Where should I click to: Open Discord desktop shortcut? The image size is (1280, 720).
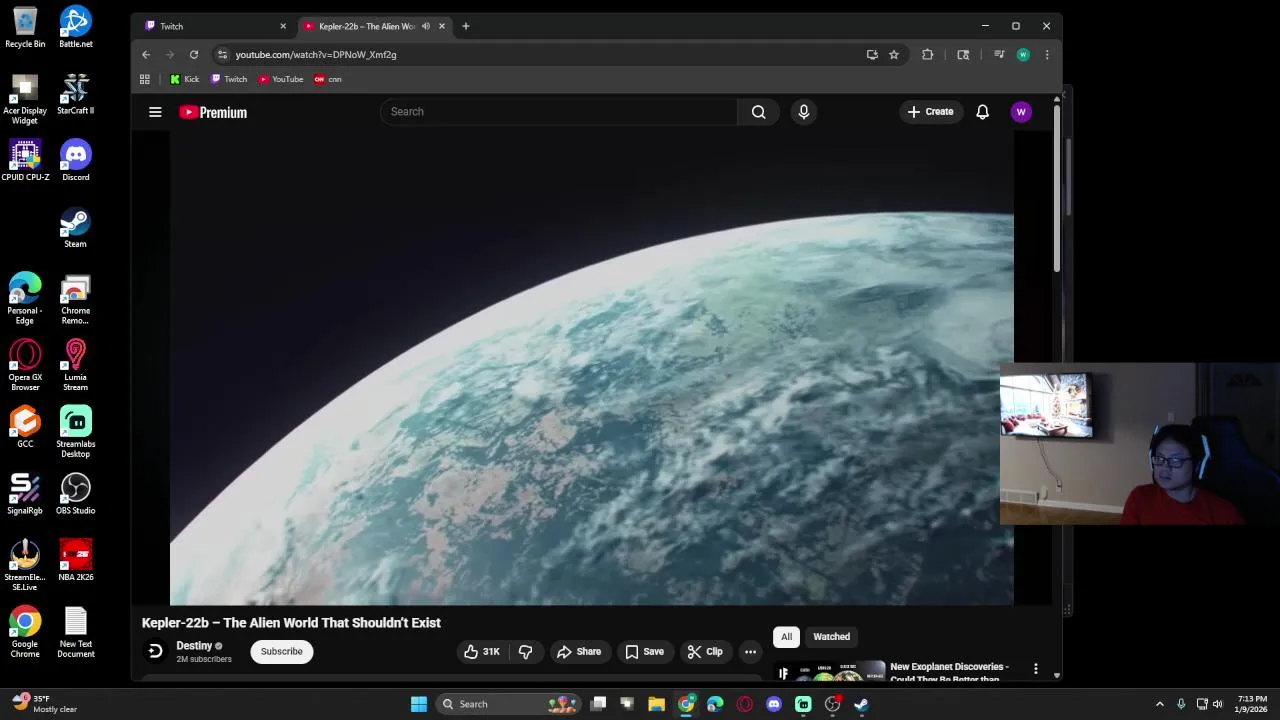pyautogui.click(x=76, y=161)
